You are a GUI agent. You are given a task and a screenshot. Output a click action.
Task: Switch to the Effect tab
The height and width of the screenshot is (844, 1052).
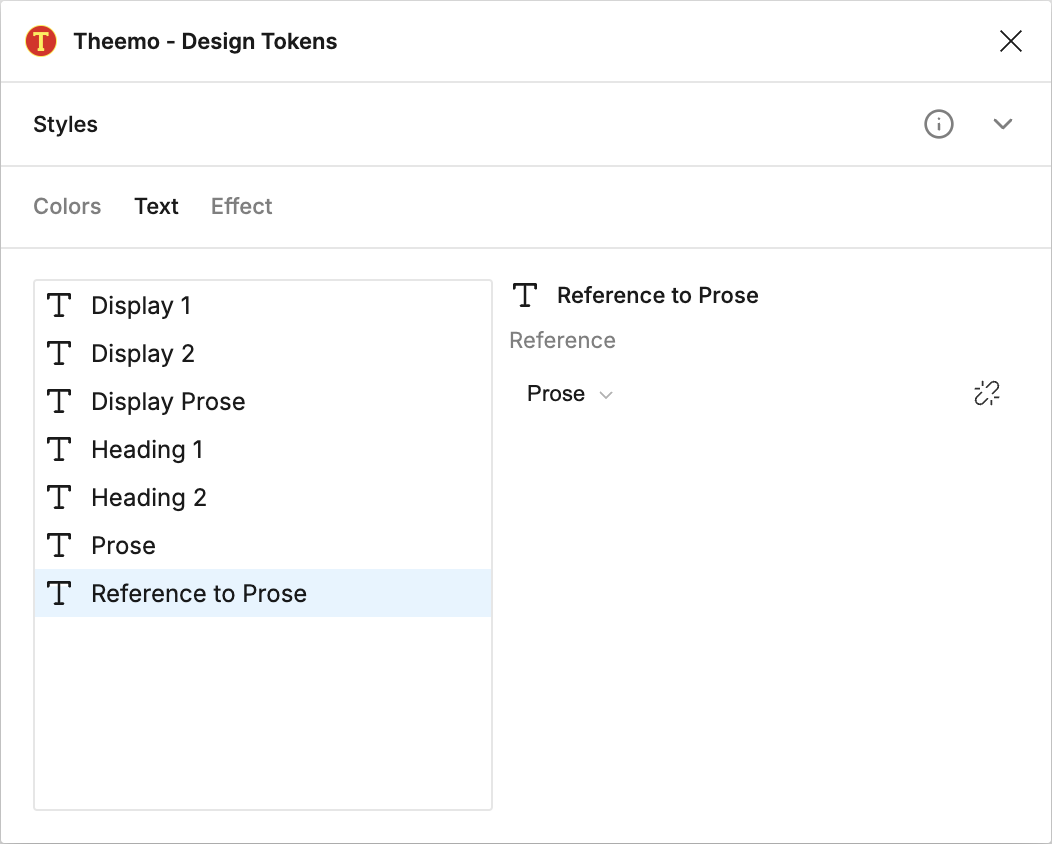(241, 207)
